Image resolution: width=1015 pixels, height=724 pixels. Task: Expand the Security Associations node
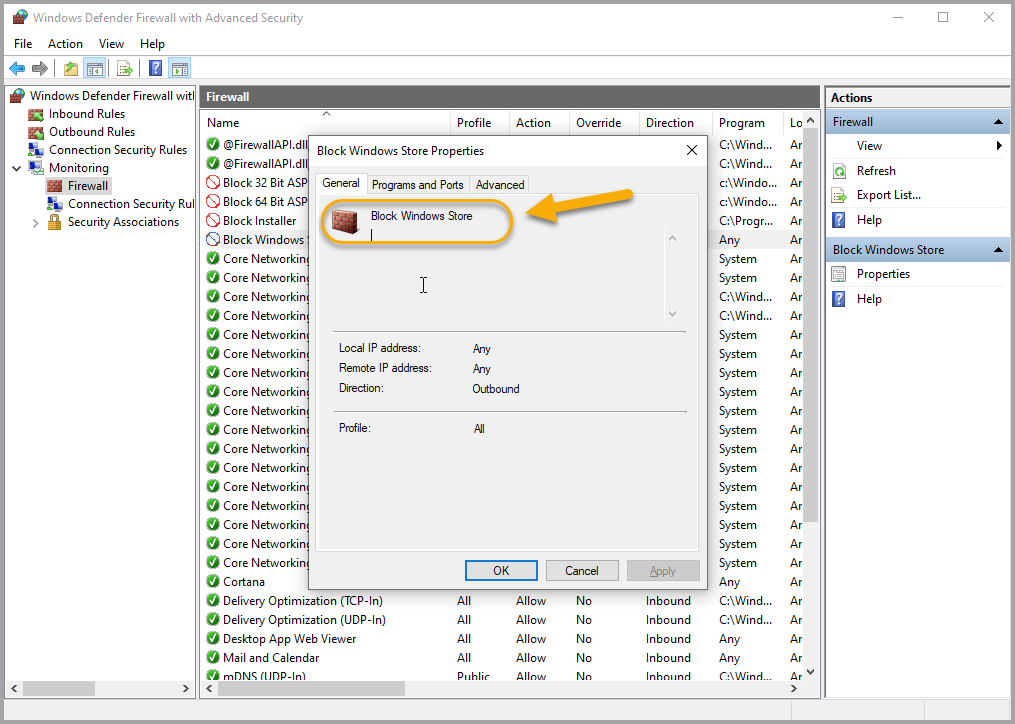point(36,222)
